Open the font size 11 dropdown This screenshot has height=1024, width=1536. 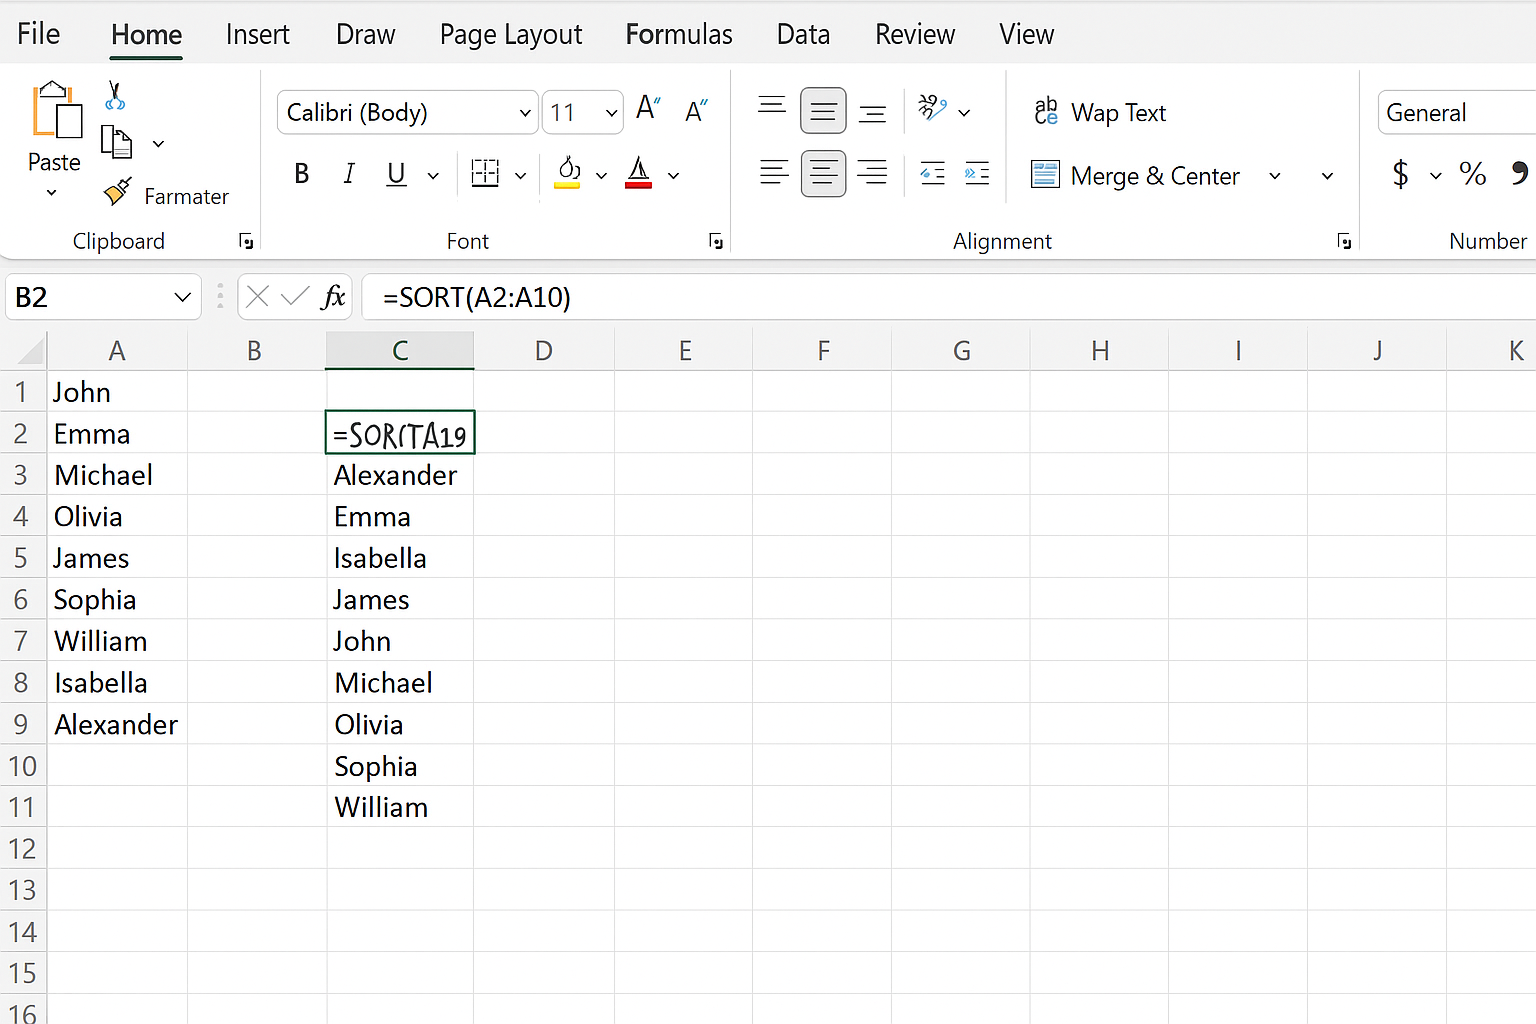(611, 113)
